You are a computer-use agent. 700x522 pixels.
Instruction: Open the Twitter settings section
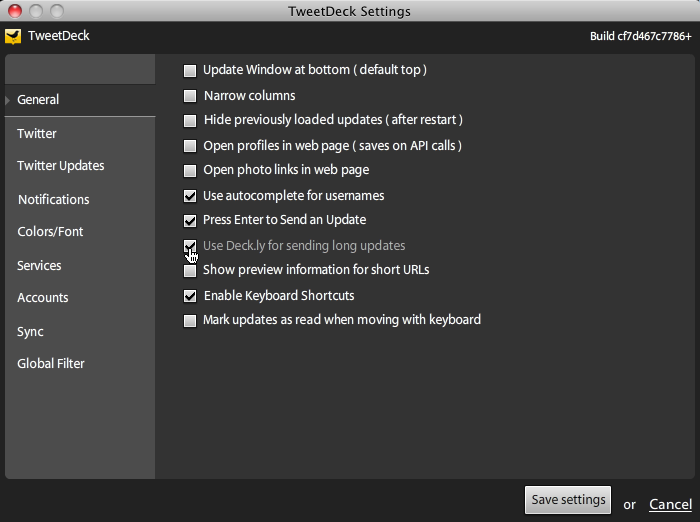click(37, 134)
